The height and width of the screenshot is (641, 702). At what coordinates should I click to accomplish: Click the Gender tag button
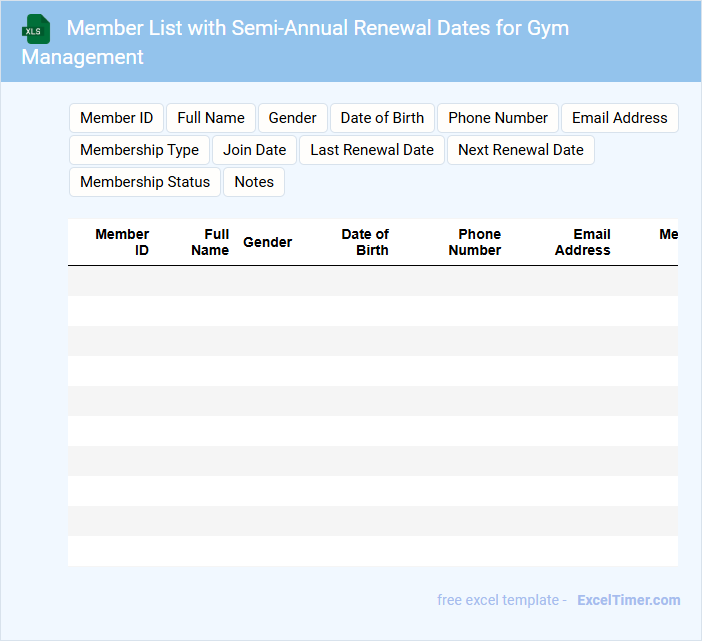[292, 118]
